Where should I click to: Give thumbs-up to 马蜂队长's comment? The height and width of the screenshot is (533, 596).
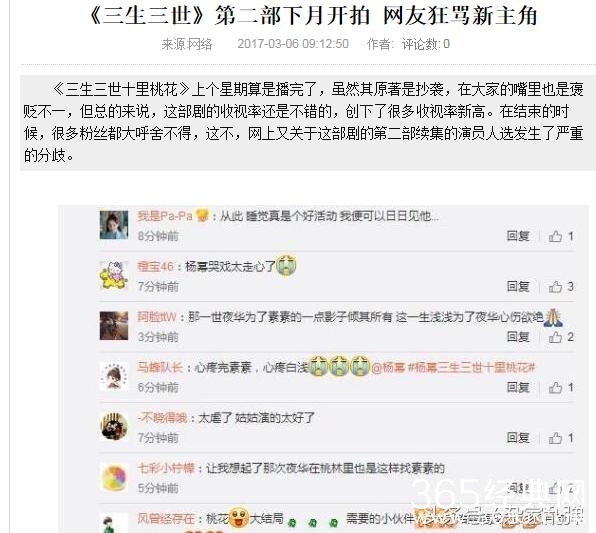tap(561, 387)
